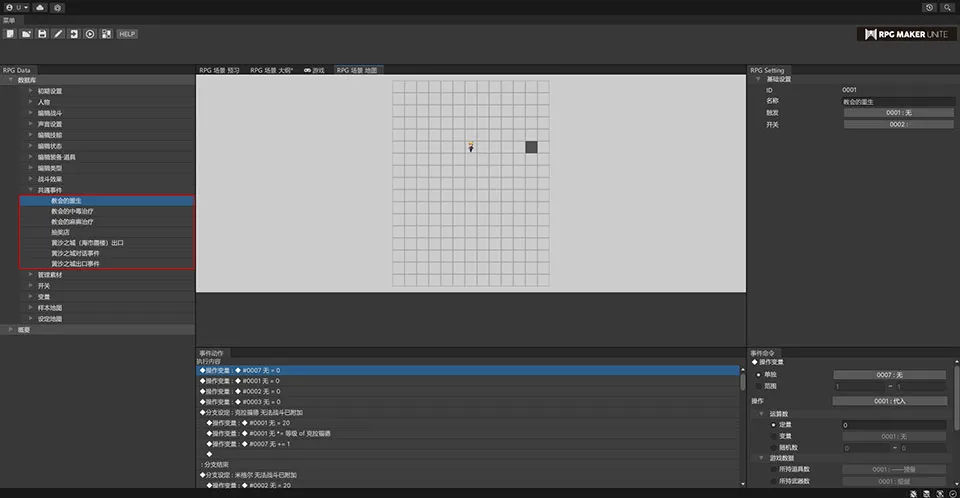Screen dimensions: 960x498
Task: Click the open folder toolbar icon
Action: tap(26, 34)
